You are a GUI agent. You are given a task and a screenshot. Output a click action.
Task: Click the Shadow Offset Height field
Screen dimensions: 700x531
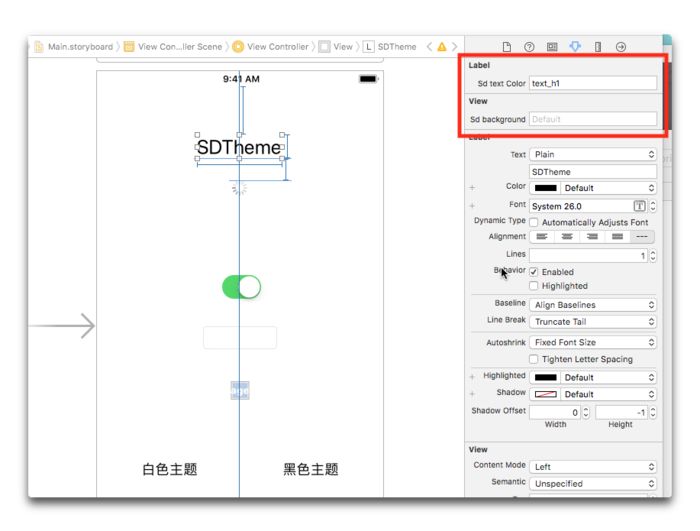[x=621, y=412]
